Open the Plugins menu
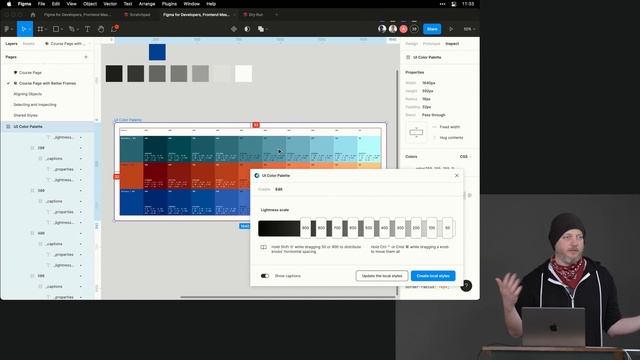 click(x=169, y=4)
